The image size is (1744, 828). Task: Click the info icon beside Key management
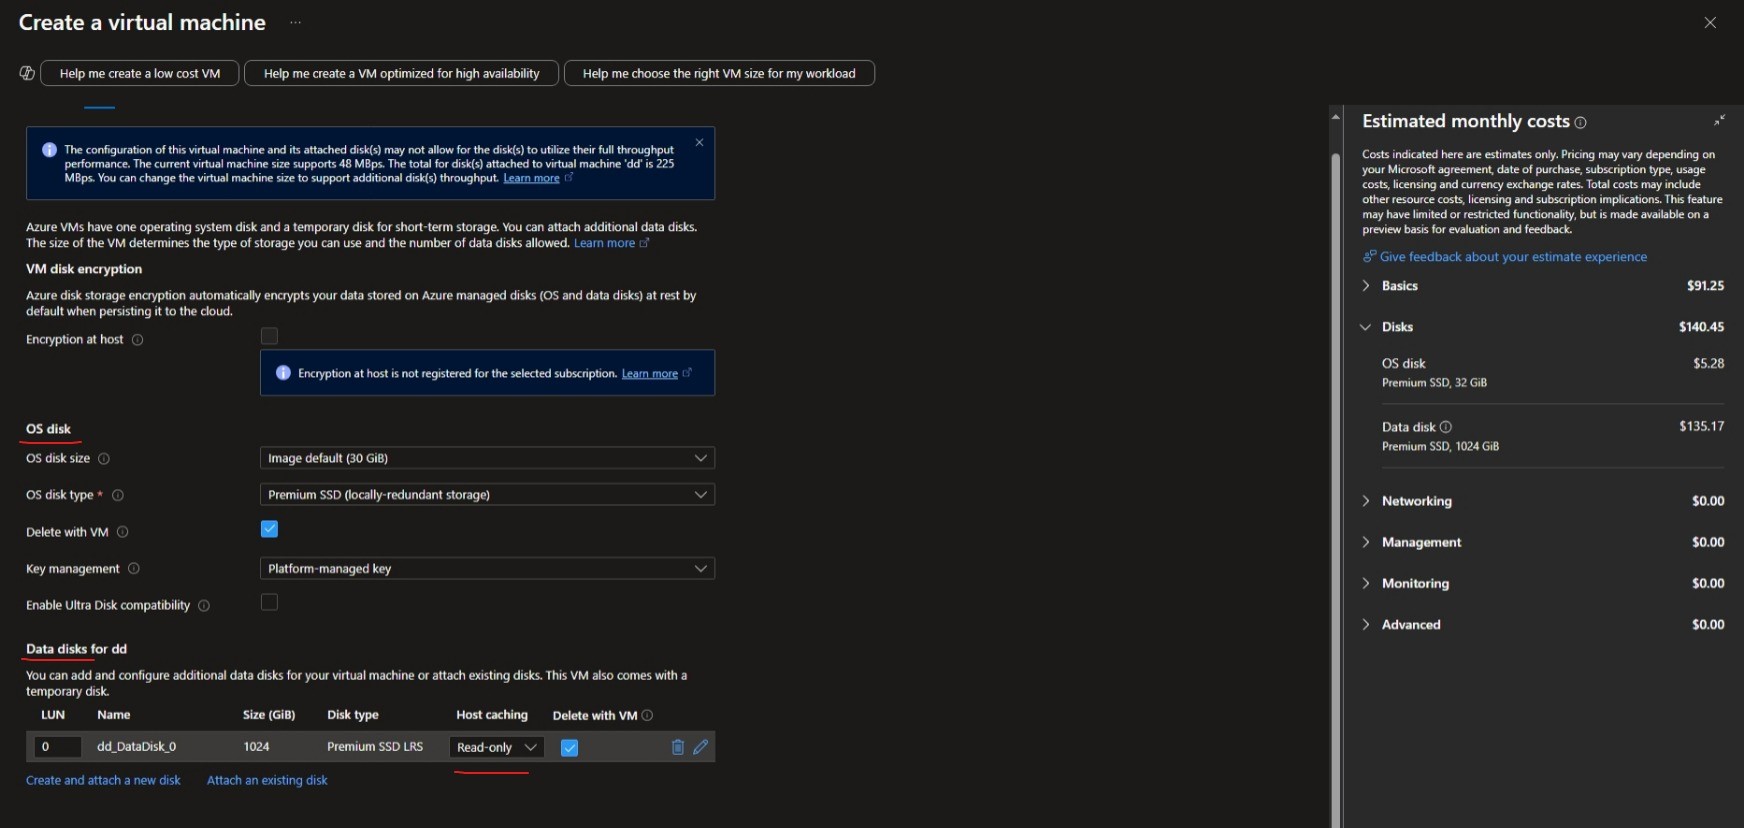(134, 569)
